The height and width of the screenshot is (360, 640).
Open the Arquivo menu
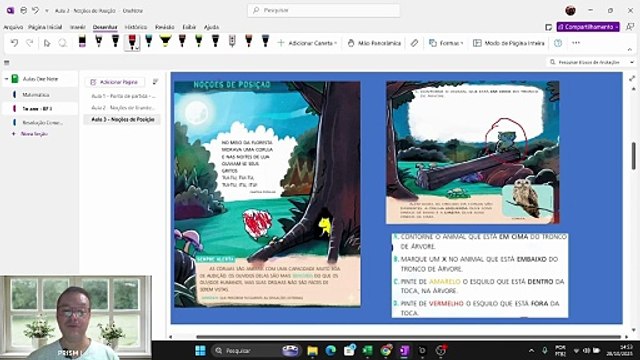click(x=13, y=27)
